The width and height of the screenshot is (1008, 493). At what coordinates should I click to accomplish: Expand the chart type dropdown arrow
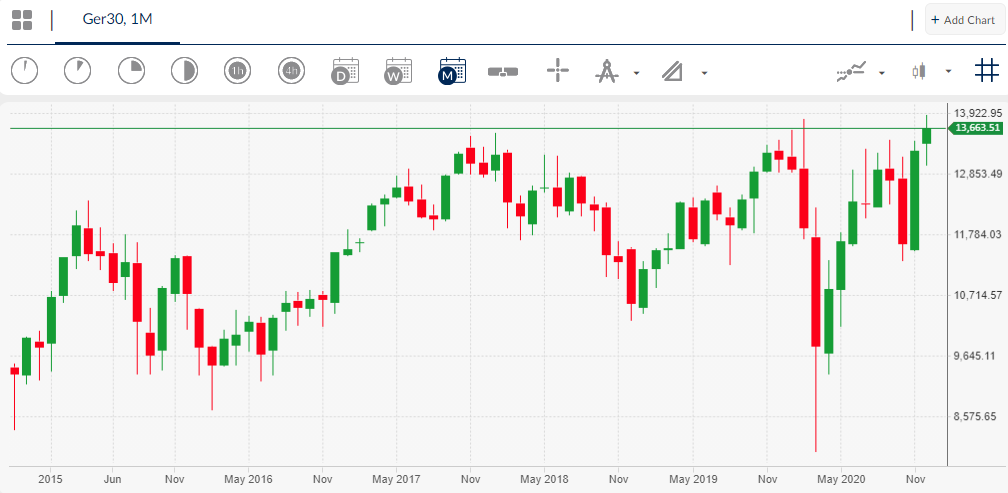click(948, 72)
